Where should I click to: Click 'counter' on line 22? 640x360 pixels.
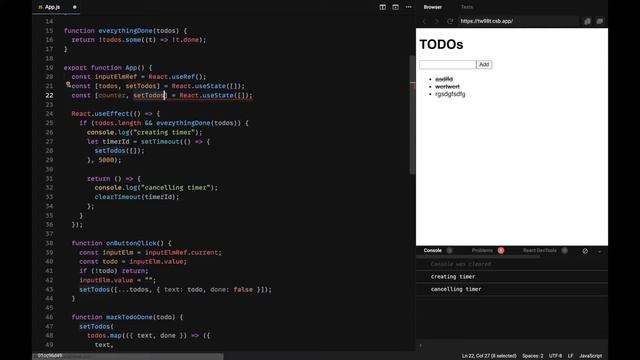click(112, 95)
